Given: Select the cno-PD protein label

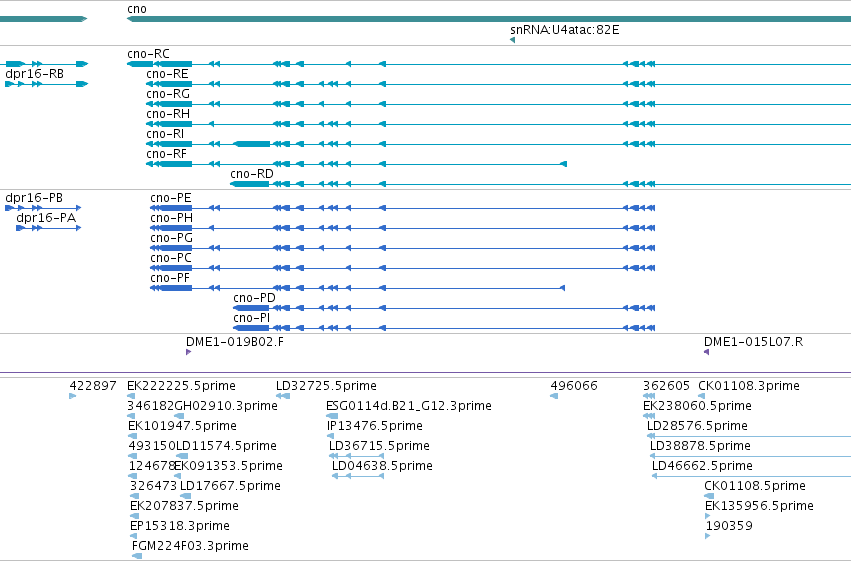Looking at the screenshot, I should [x=255, y=298].
